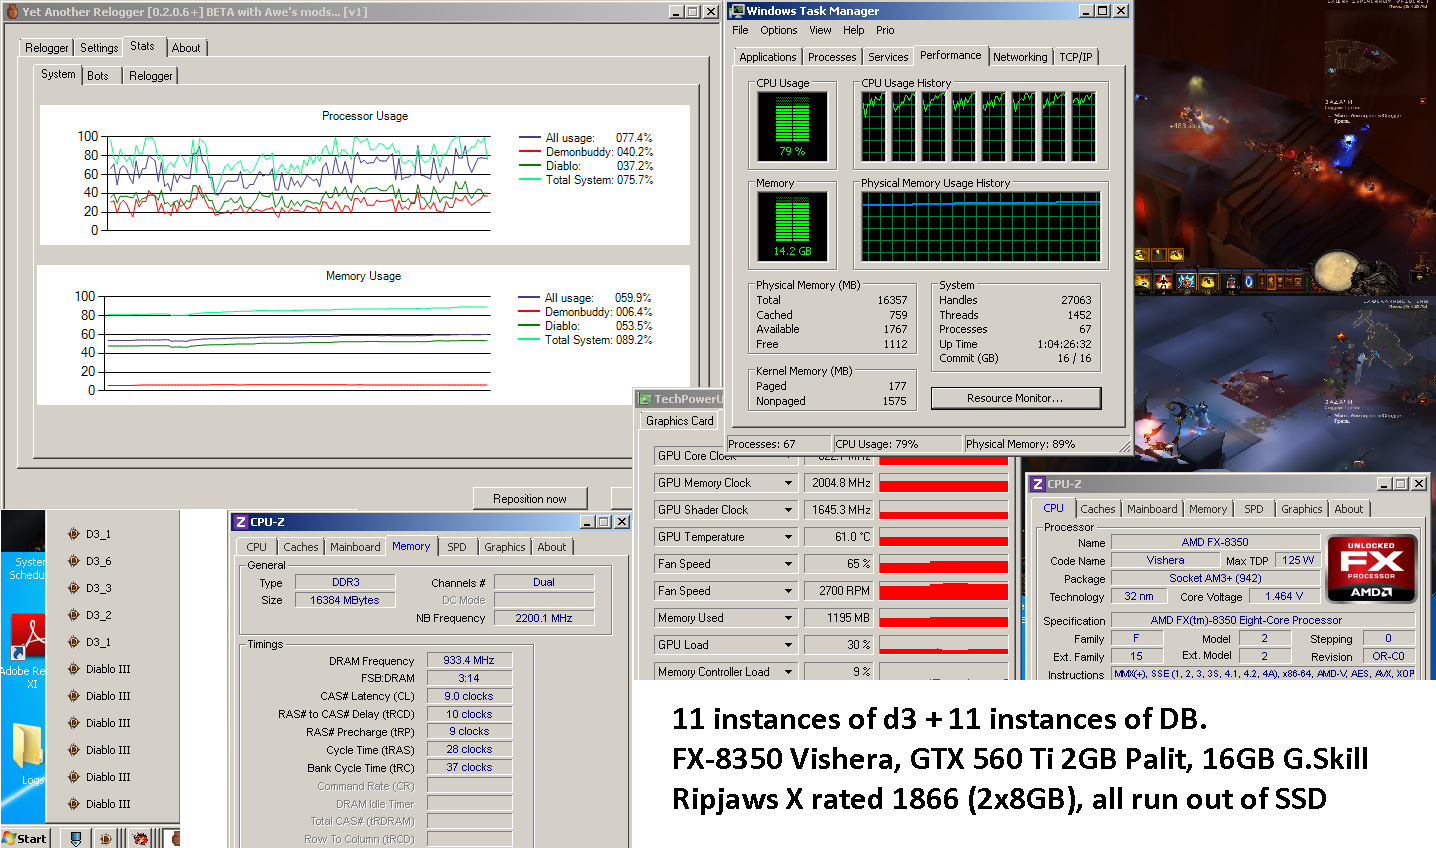Click the Yet Another Relogger title icon
1436x848 pixels.
click(x=12, y=12)
